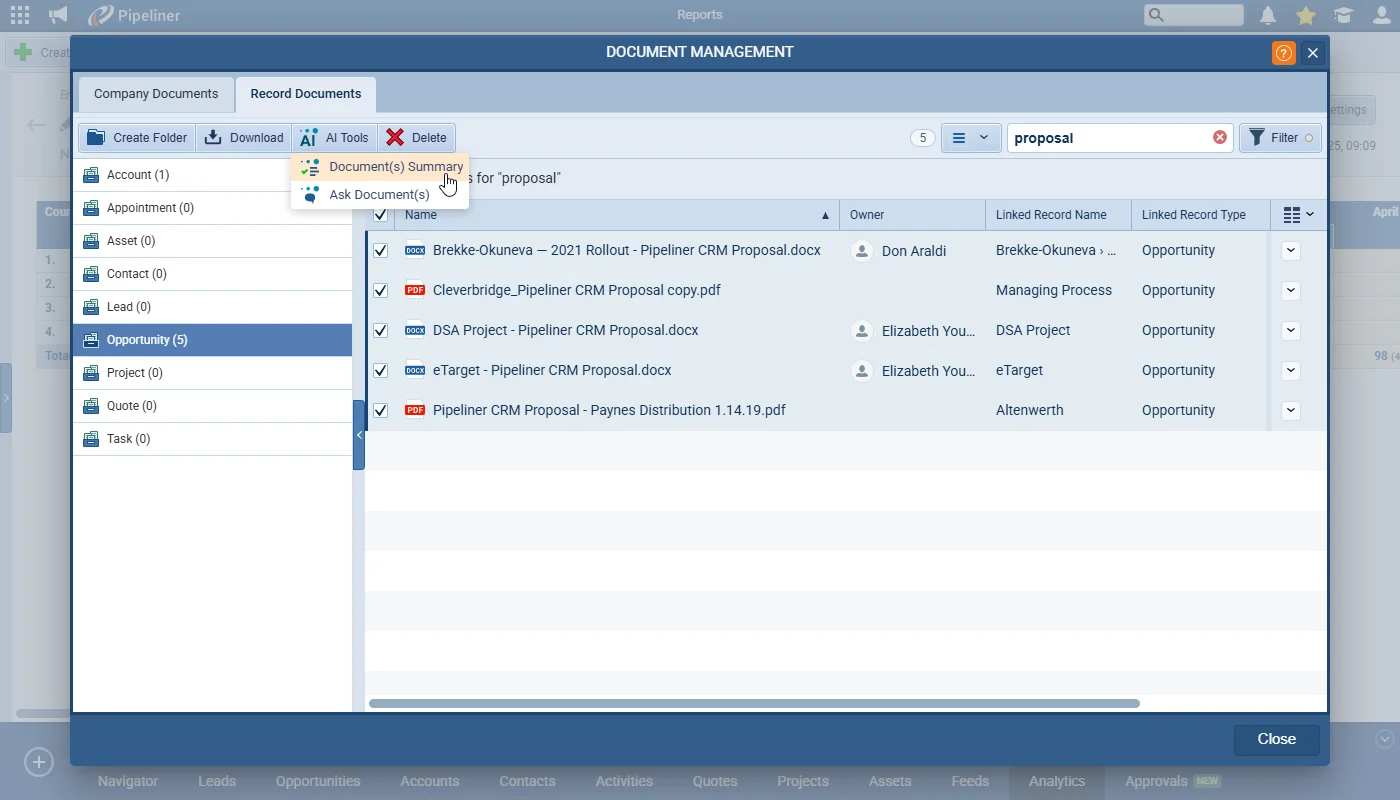Expand row actions for Paynes Distribution proposal

click(1291, 410)
